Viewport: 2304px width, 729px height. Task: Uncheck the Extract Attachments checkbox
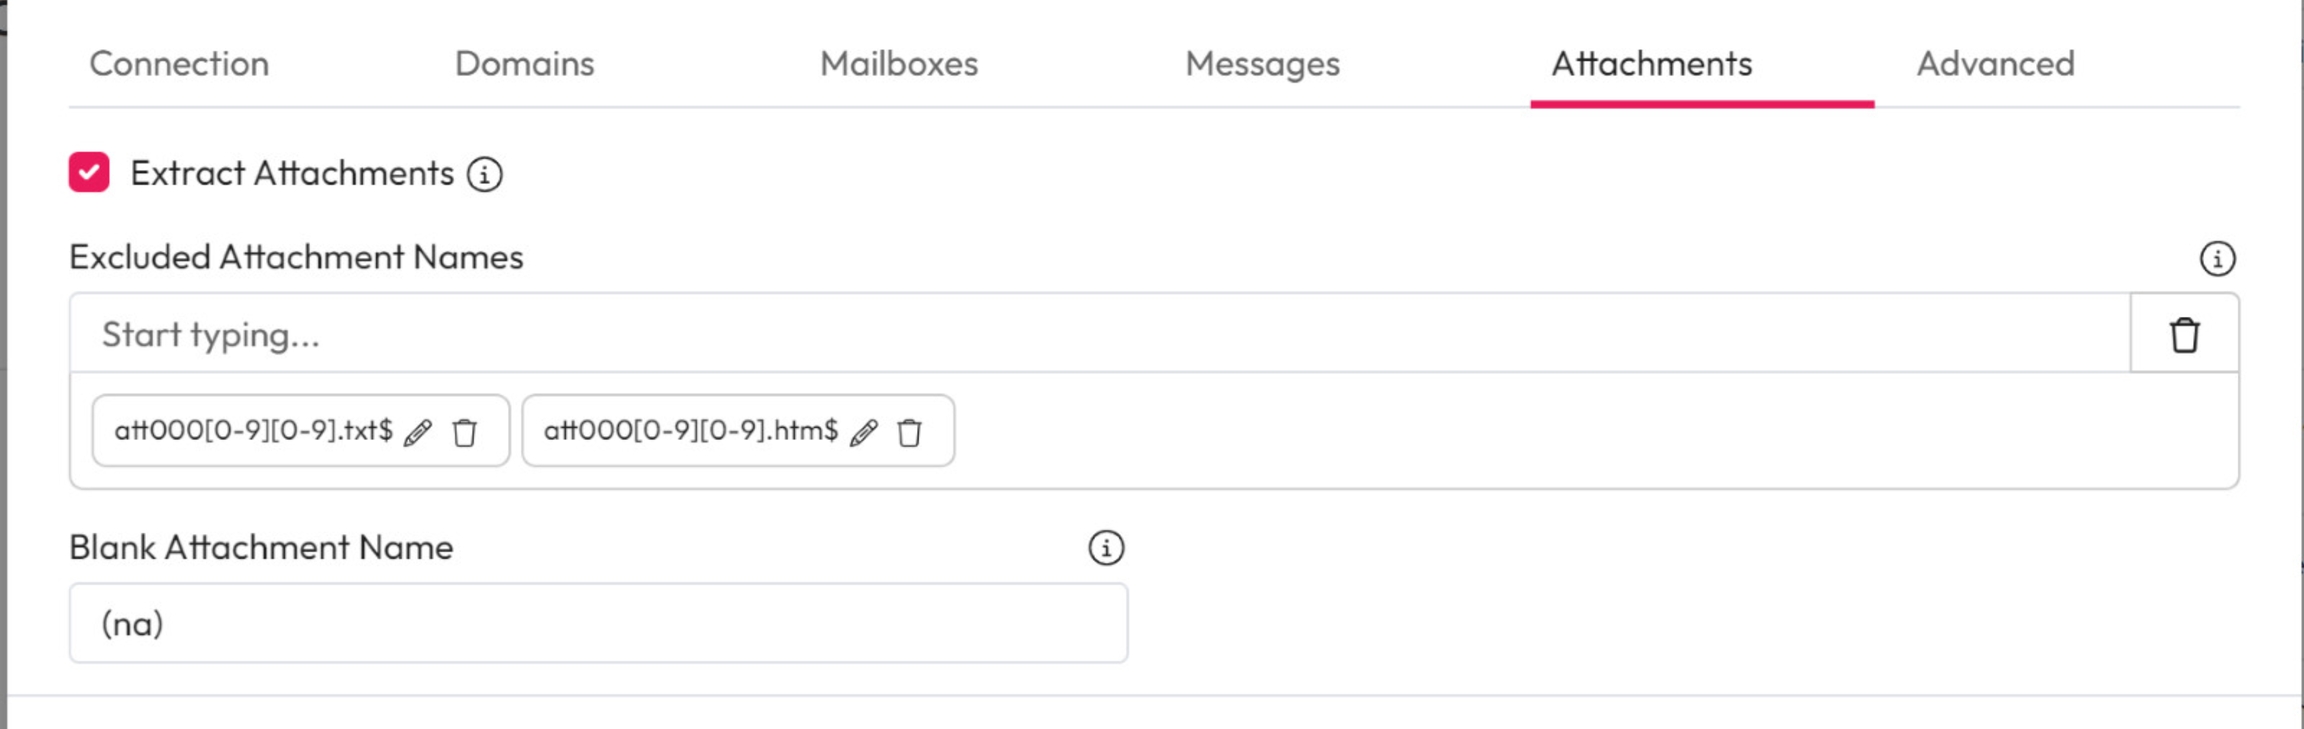click(89, 172)
